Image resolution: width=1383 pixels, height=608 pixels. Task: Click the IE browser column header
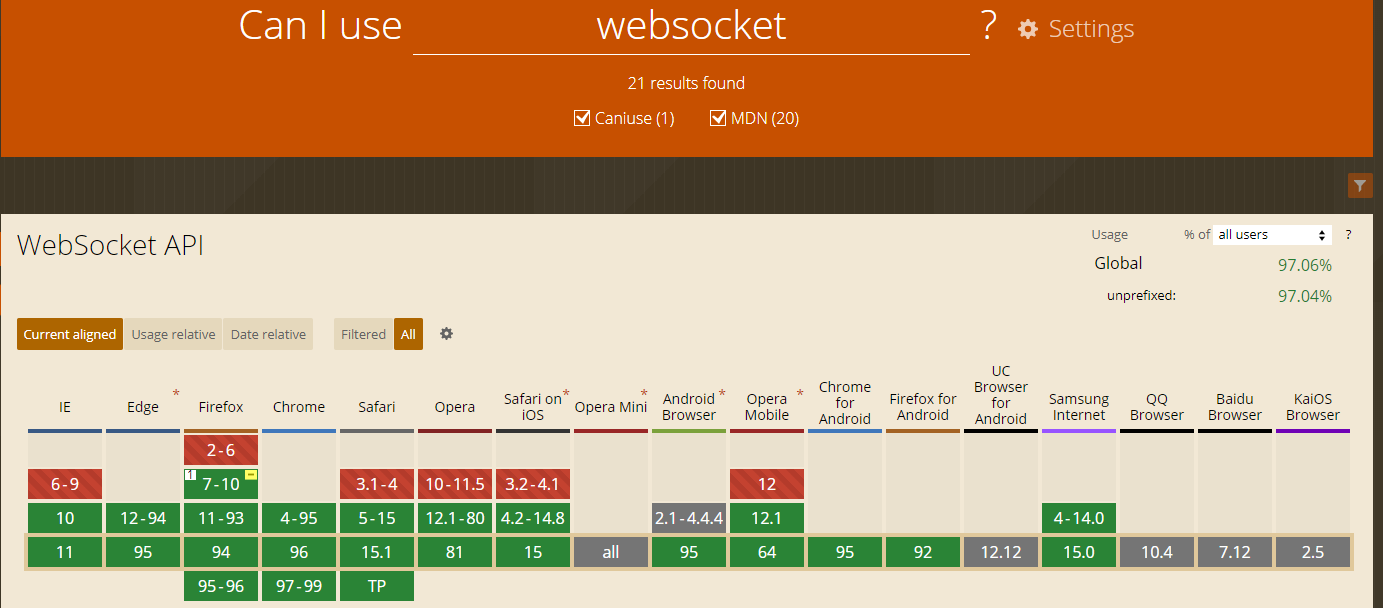[x=65, y=407]
